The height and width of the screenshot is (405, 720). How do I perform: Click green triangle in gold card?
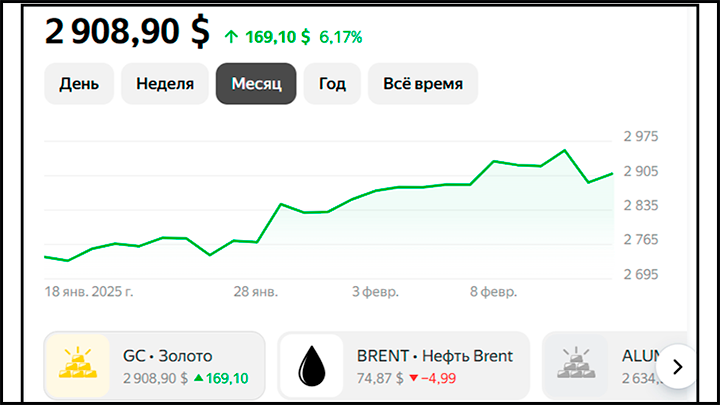[198, 378]
